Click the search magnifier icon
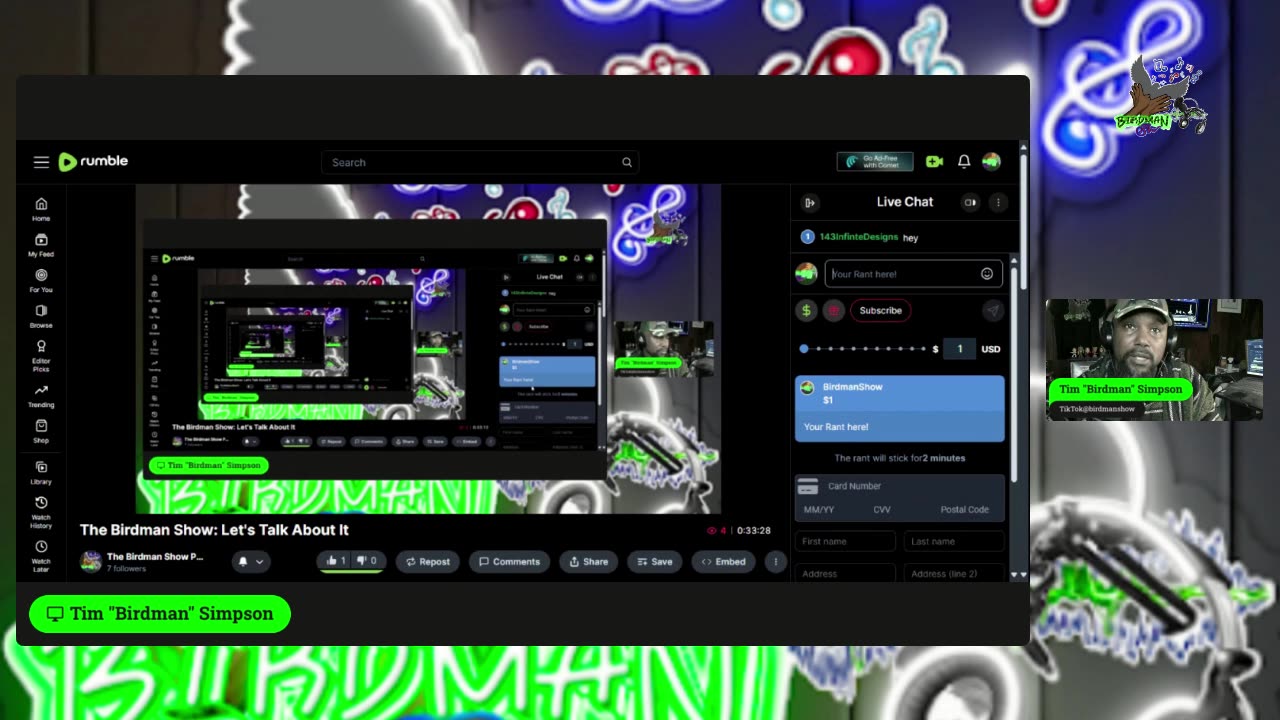The height and width of the screenshot is (720, 1280). (627, 162)
